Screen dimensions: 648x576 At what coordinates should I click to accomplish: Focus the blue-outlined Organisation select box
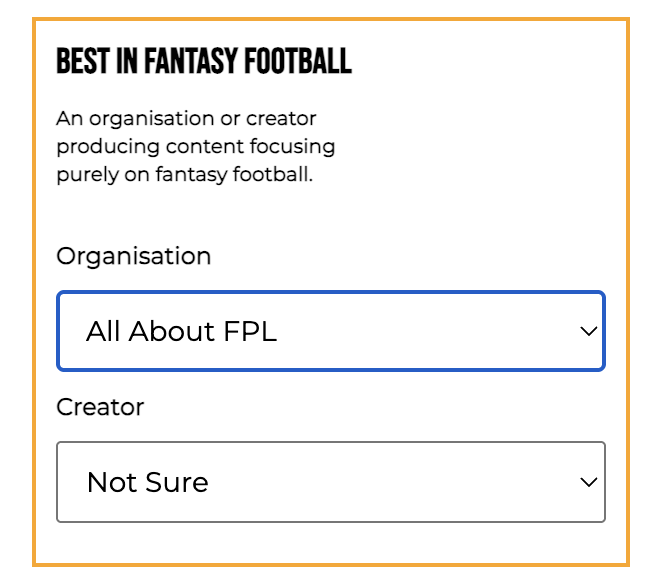330,331
